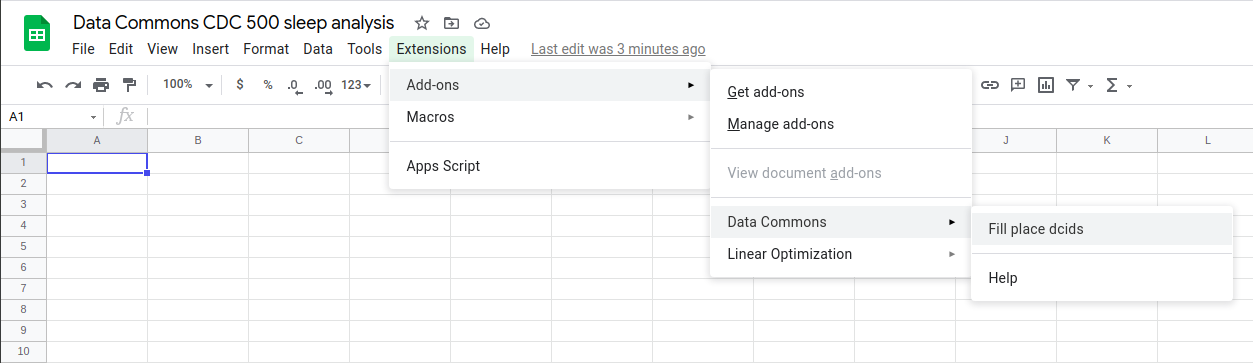1253x363 pixels.
Task: Move document to a folder icon
Action: [x=452, y=23]
